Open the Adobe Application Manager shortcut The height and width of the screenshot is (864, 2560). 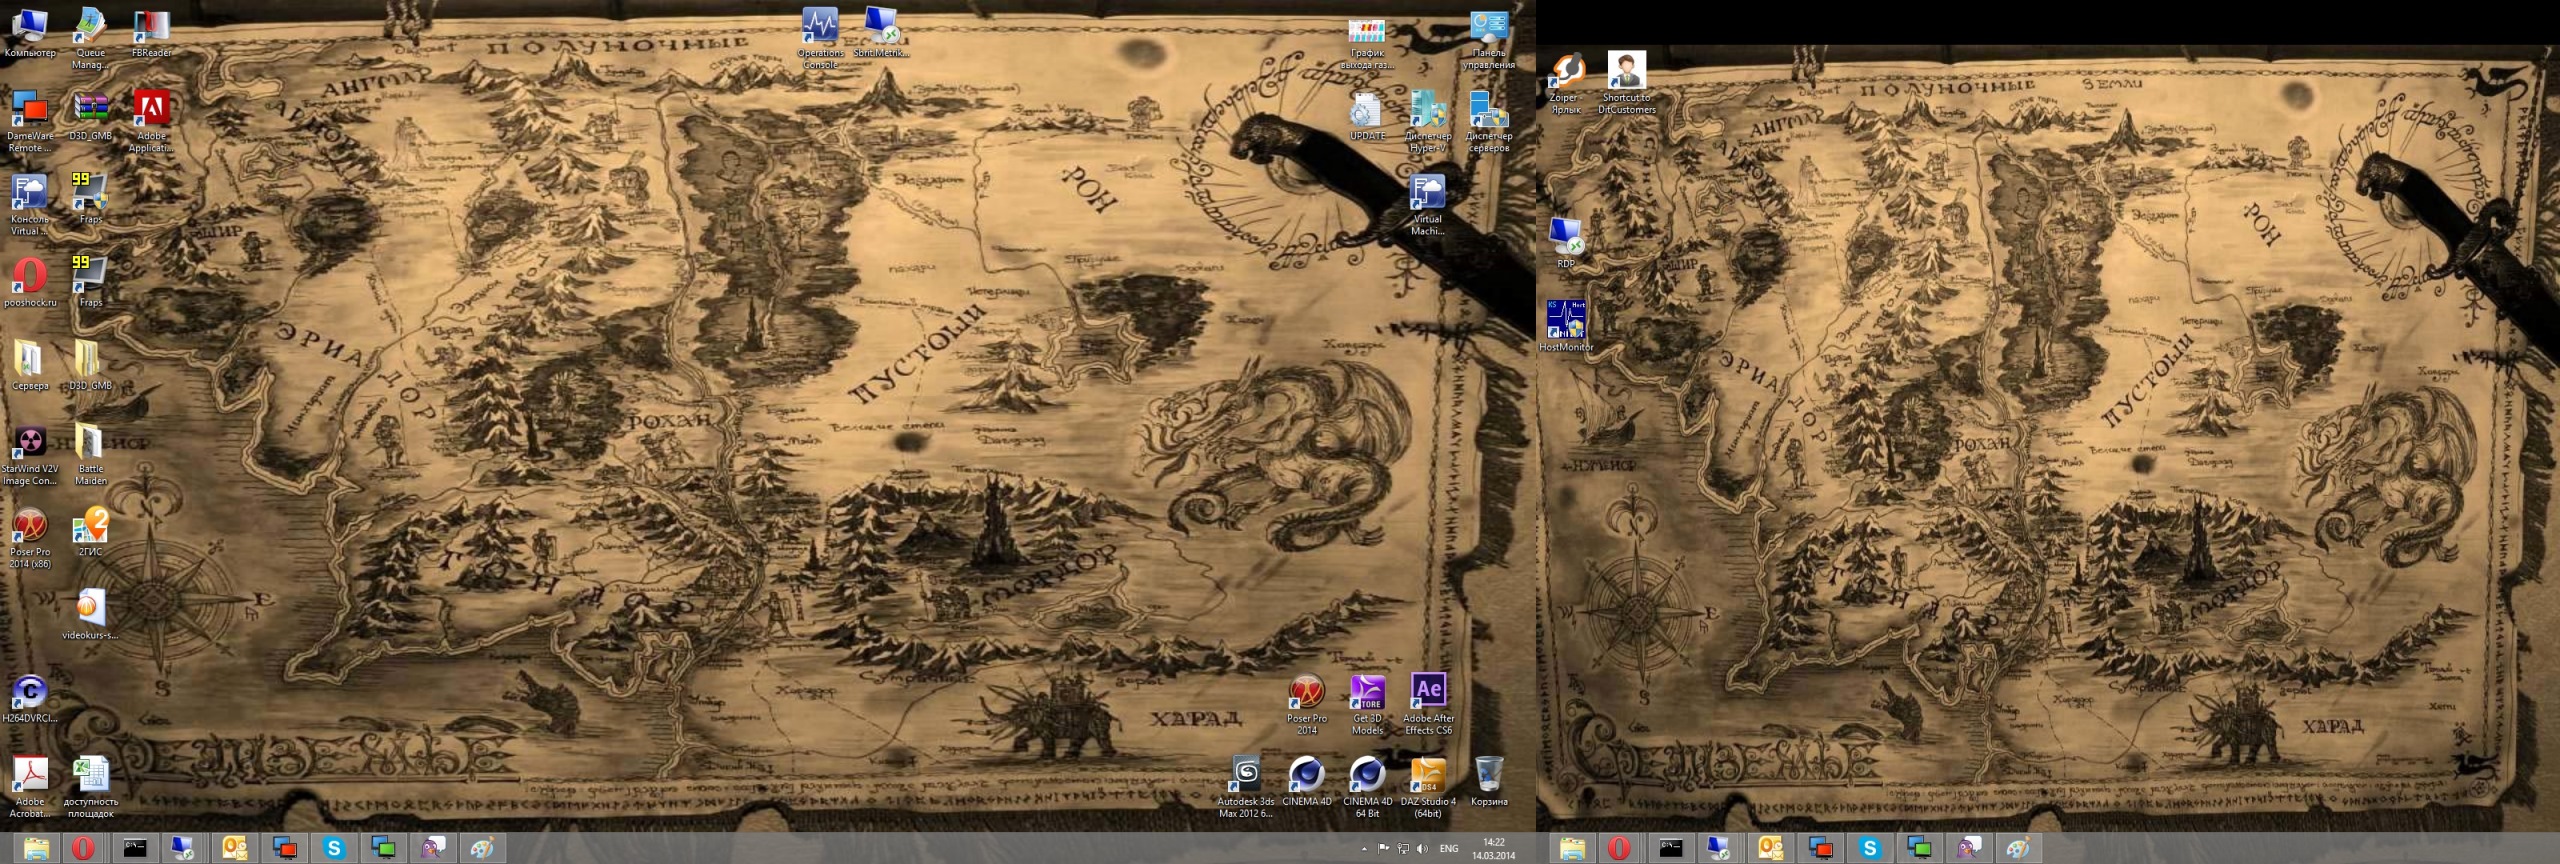(x=151, y=122)
